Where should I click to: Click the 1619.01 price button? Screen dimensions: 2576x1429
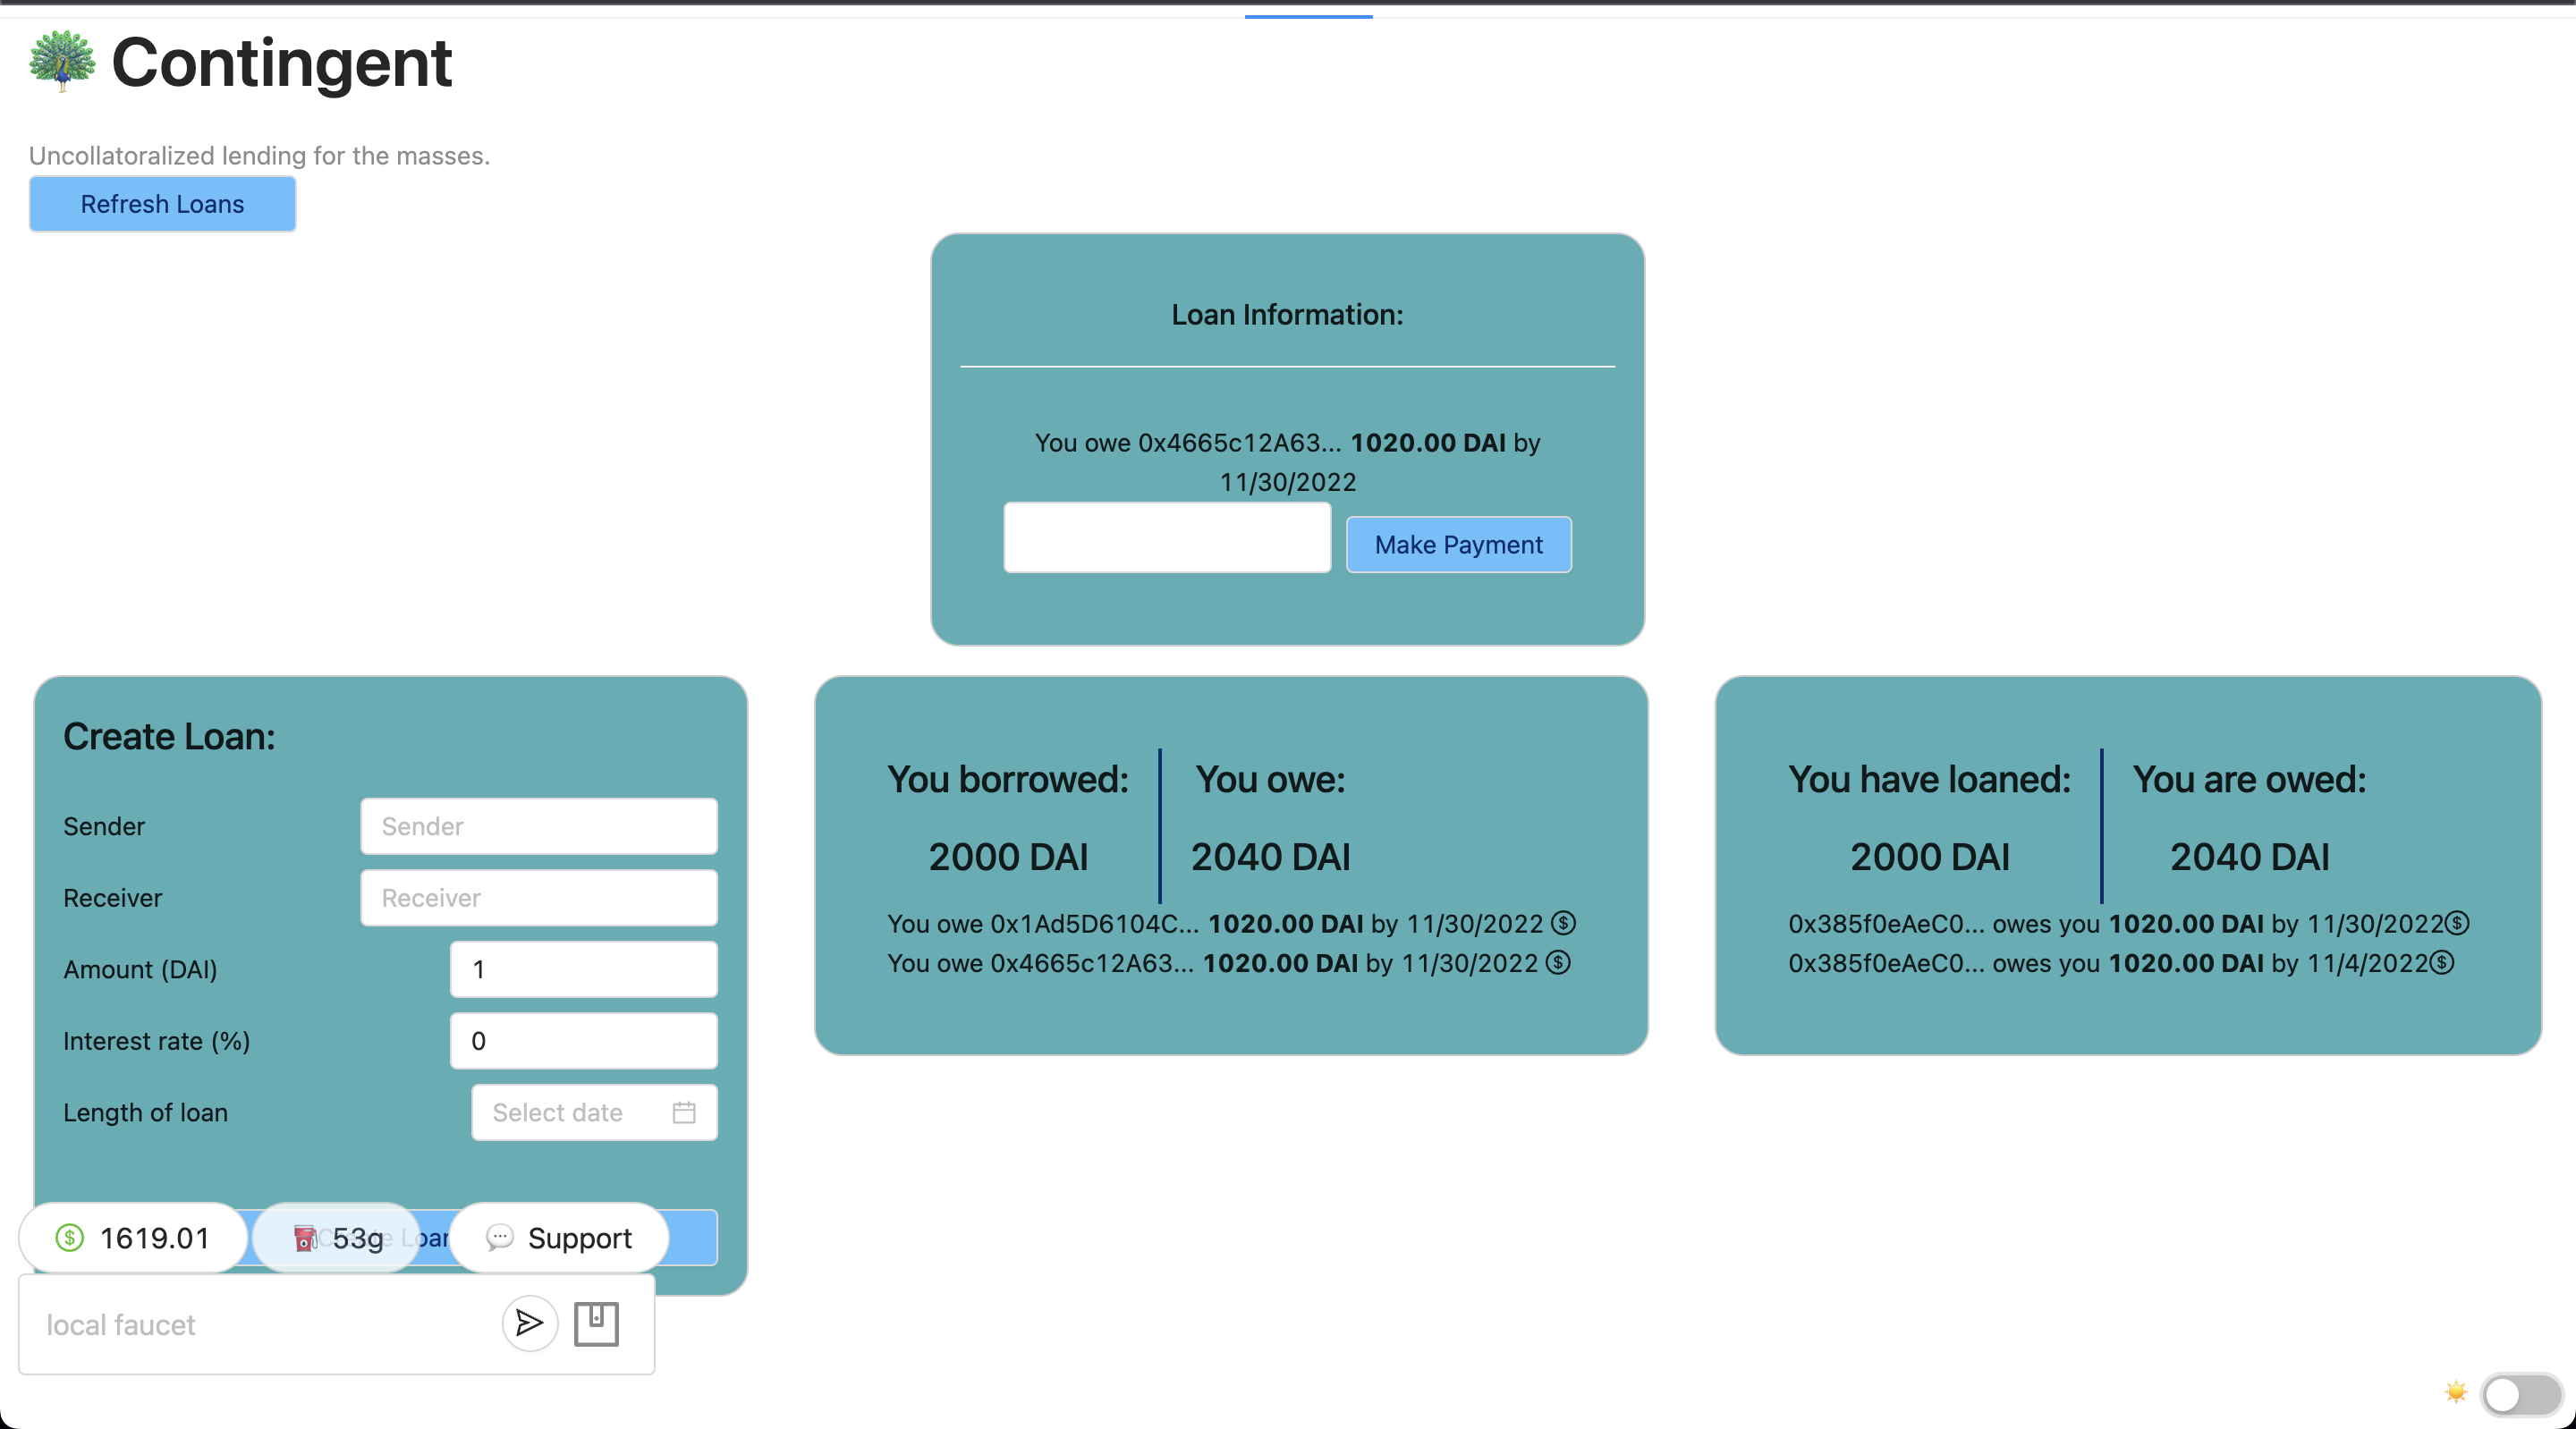point(133,1238)
